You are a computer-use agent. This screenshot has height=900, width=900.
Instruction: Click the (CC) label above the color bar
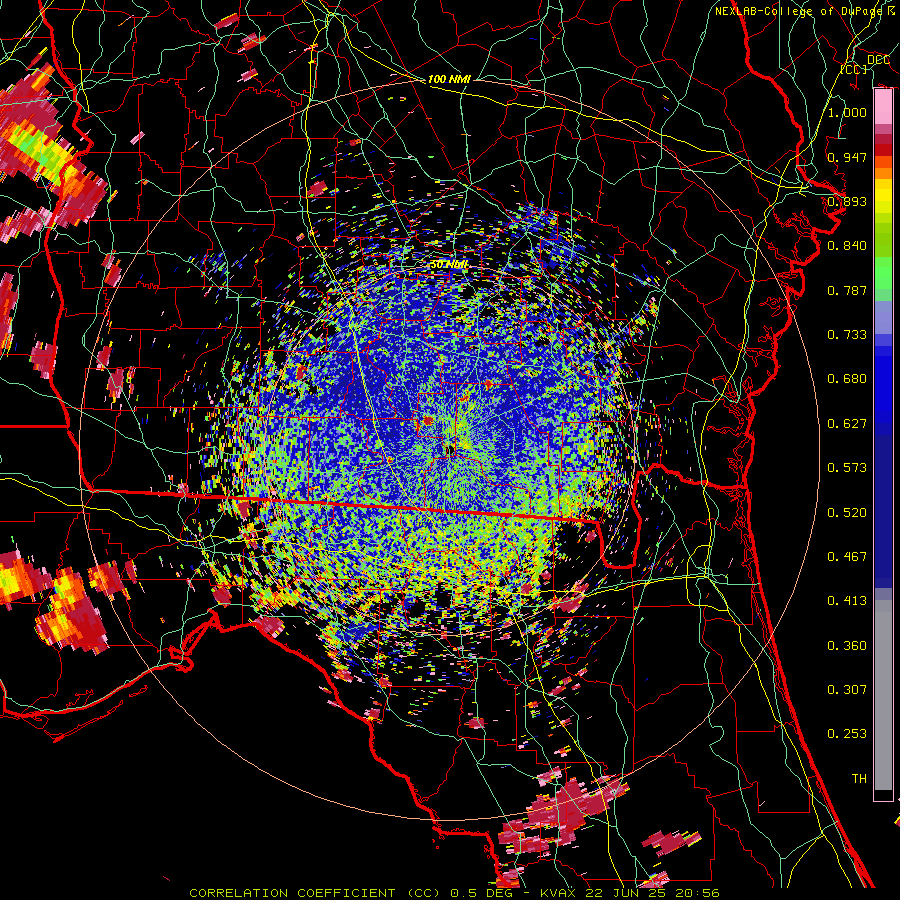[854, 69]
